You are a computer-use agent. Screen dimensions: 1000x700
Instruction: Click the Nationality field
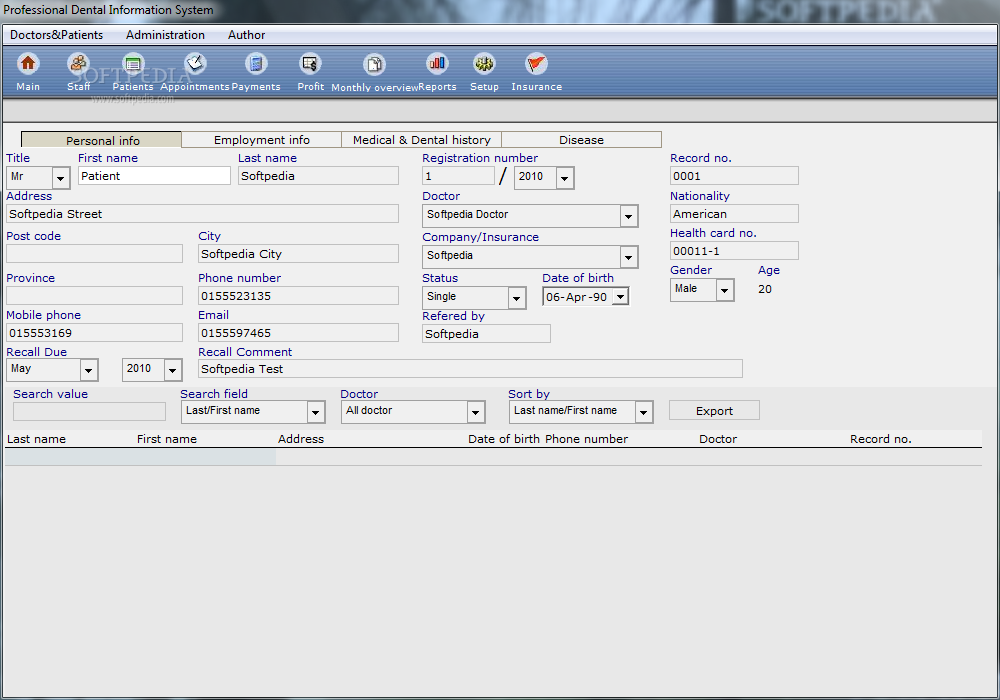734,214
